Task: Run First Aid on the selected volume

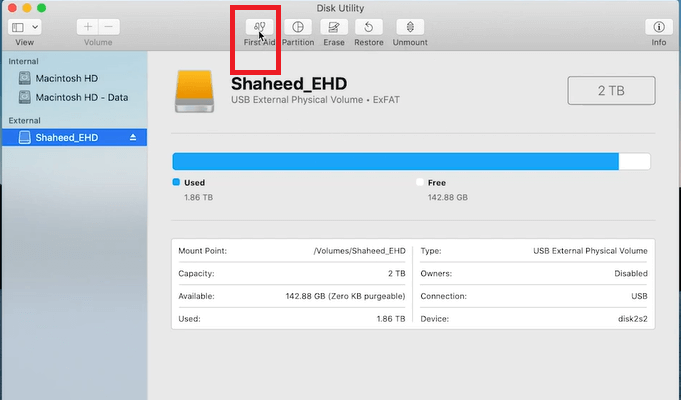Action: click(259, 27)
